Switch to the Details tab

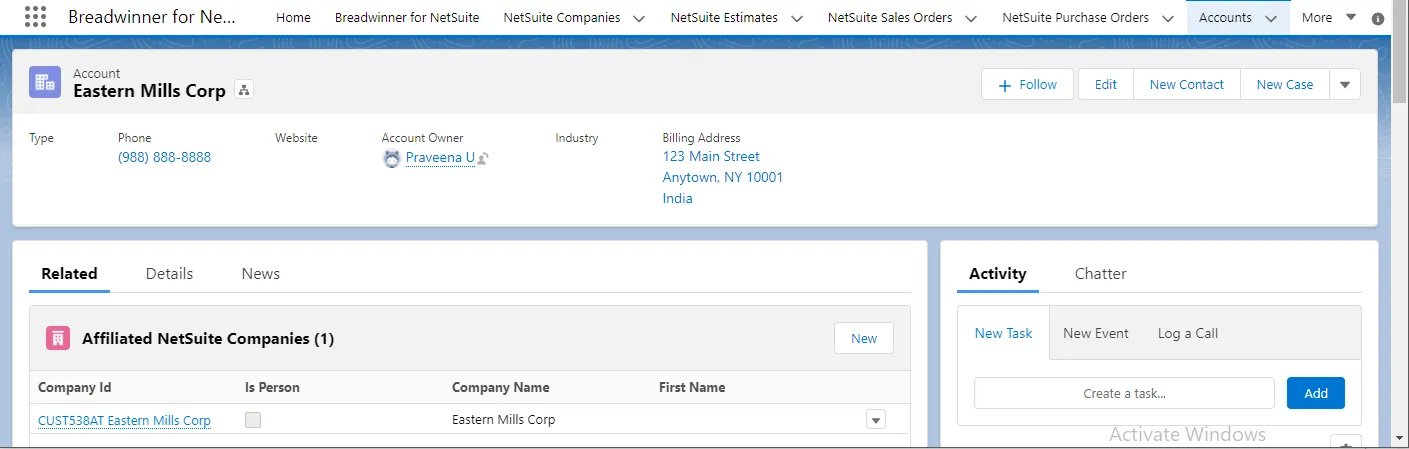[169, 273]
